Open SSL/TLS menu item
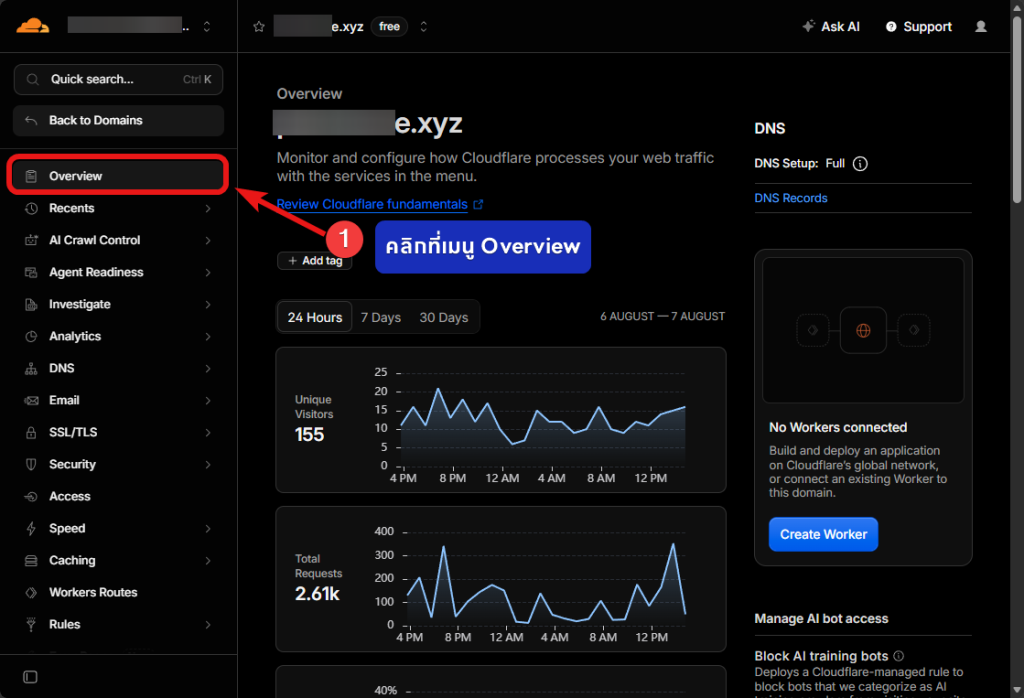 [118, 432]
